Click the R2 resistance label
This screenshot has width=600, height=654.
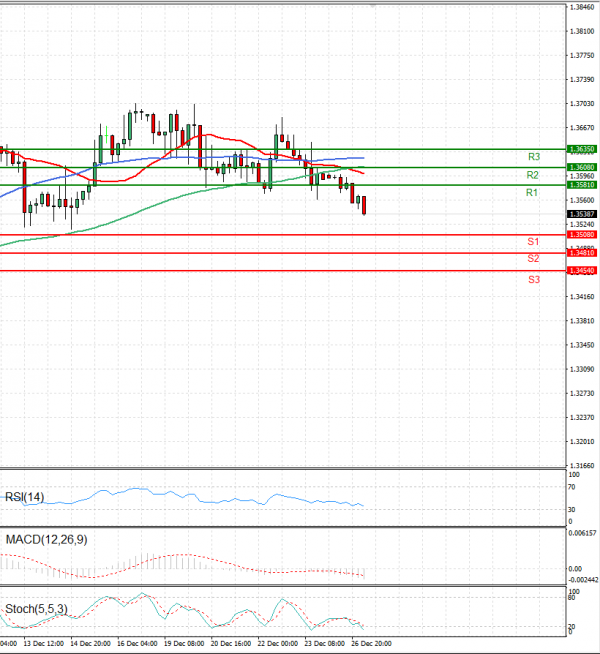532,175
